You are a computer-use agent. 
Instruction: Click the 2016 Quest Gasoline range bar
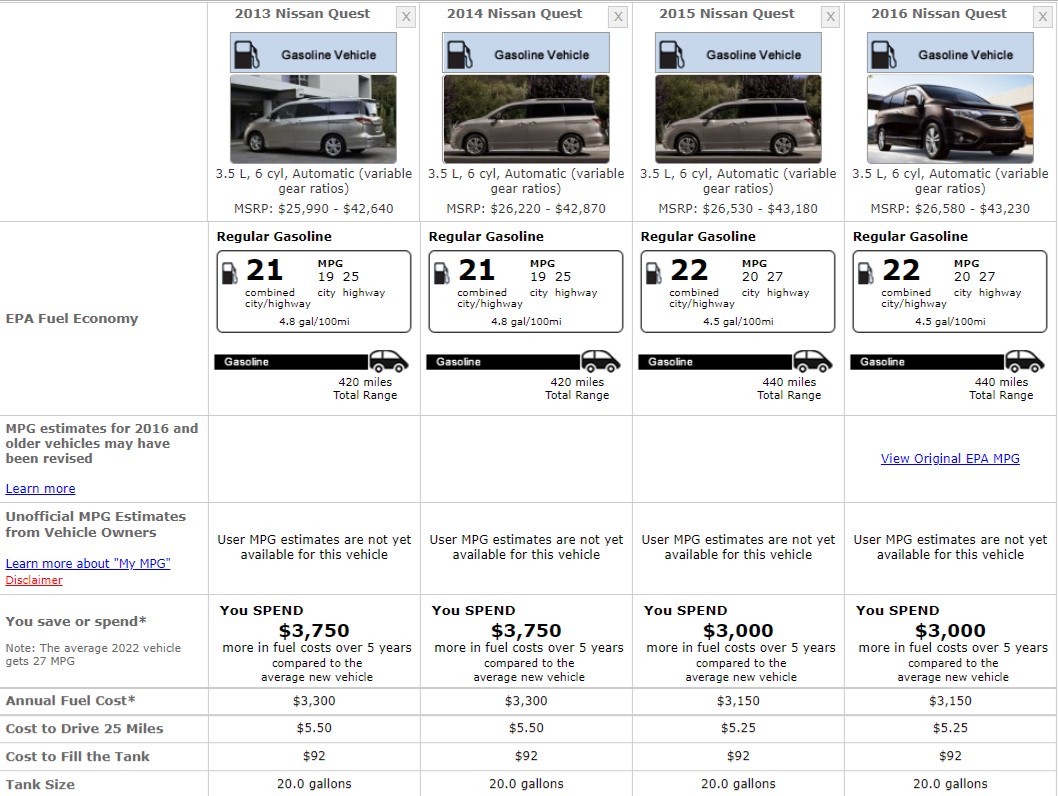[928, 362]
